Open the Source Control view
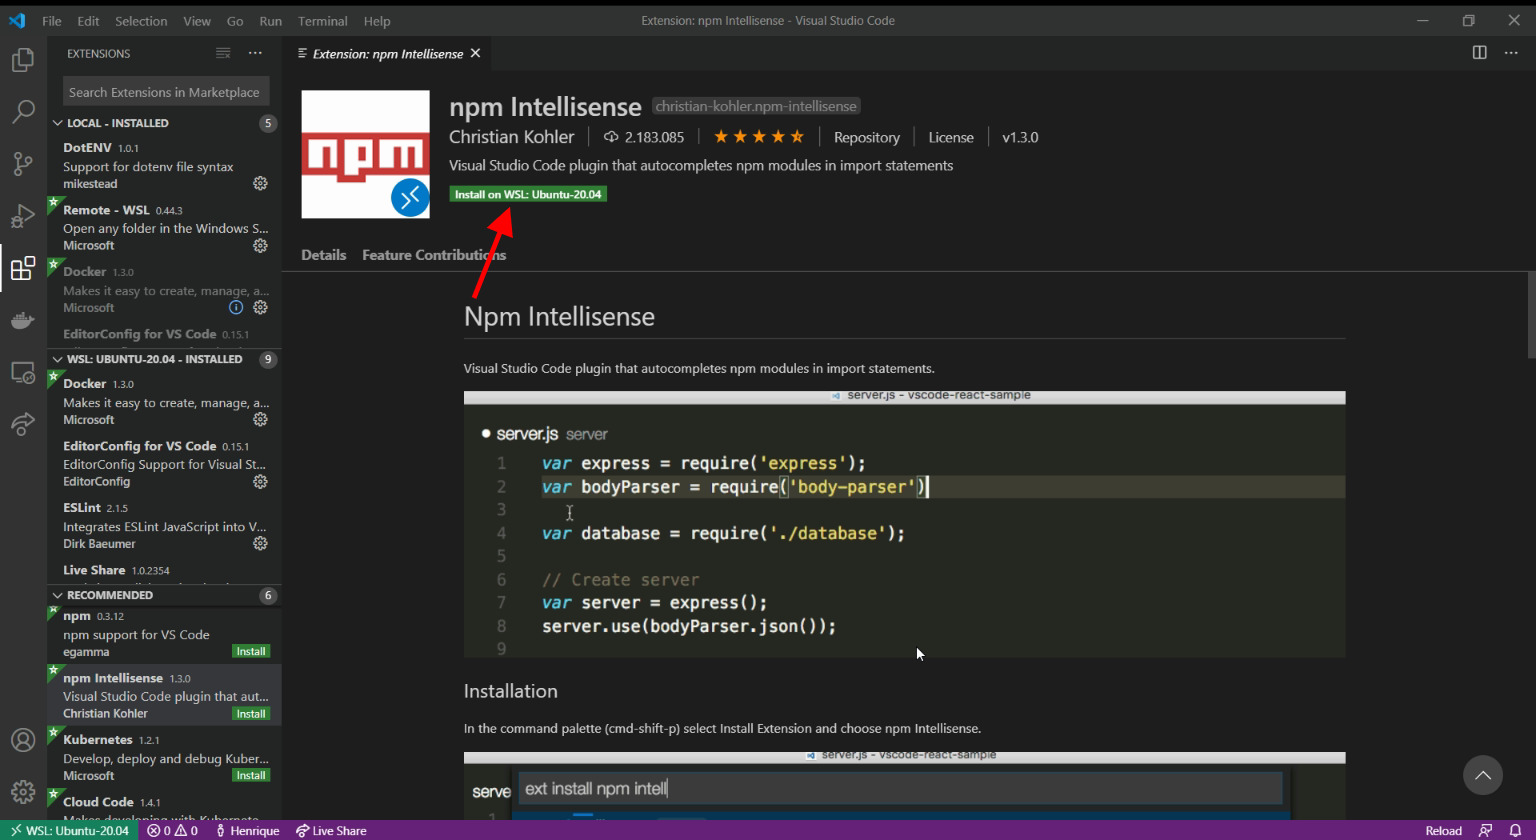1536x840 pixels. [23, 164]
